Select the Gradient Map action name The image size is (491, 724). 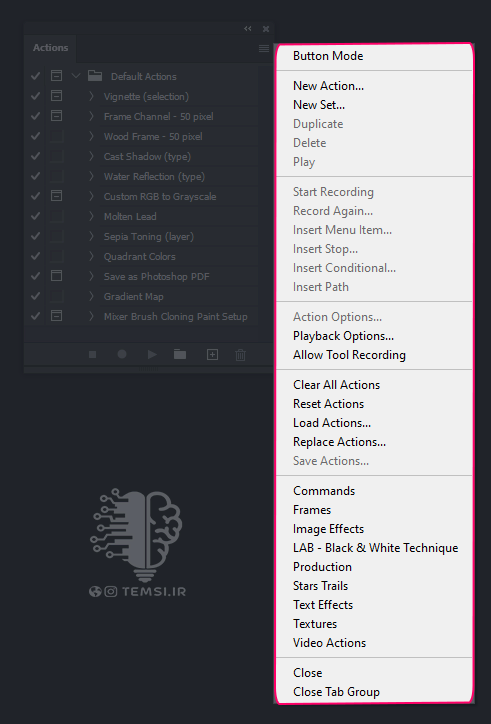[x=133, y=296]
